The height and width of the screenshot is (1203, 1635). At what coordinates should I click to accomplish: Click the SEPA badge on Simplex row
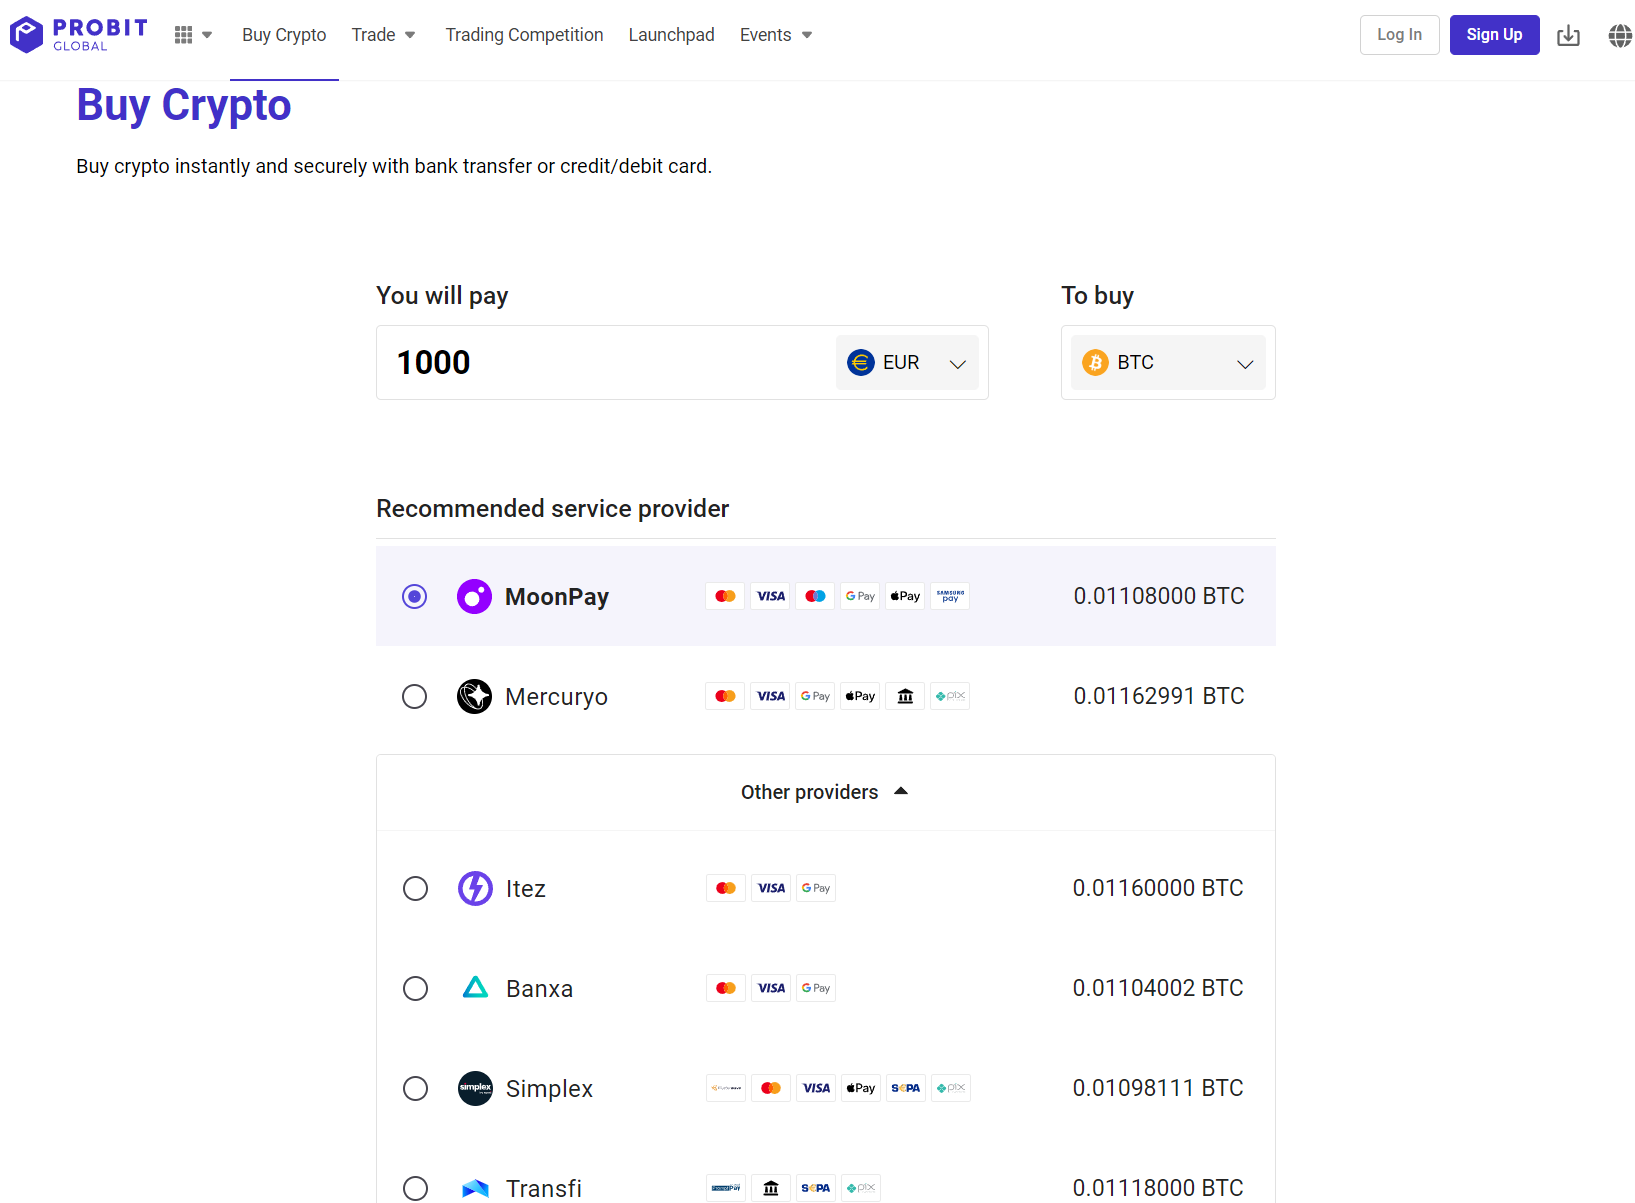[x=905, y=1088]
